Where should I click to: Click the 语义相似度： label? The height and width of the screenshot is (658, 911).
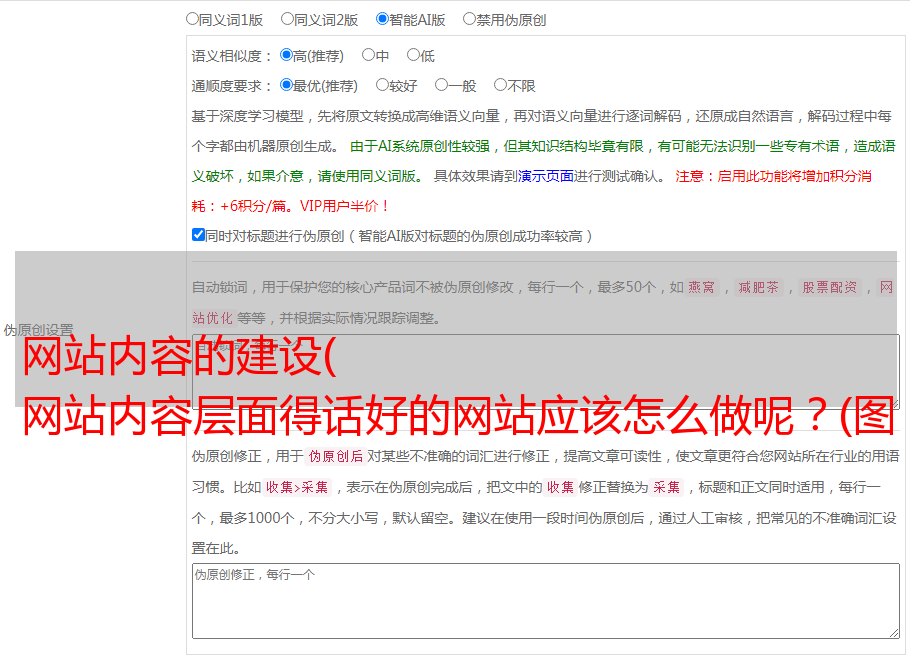click(x=232, y=56)
